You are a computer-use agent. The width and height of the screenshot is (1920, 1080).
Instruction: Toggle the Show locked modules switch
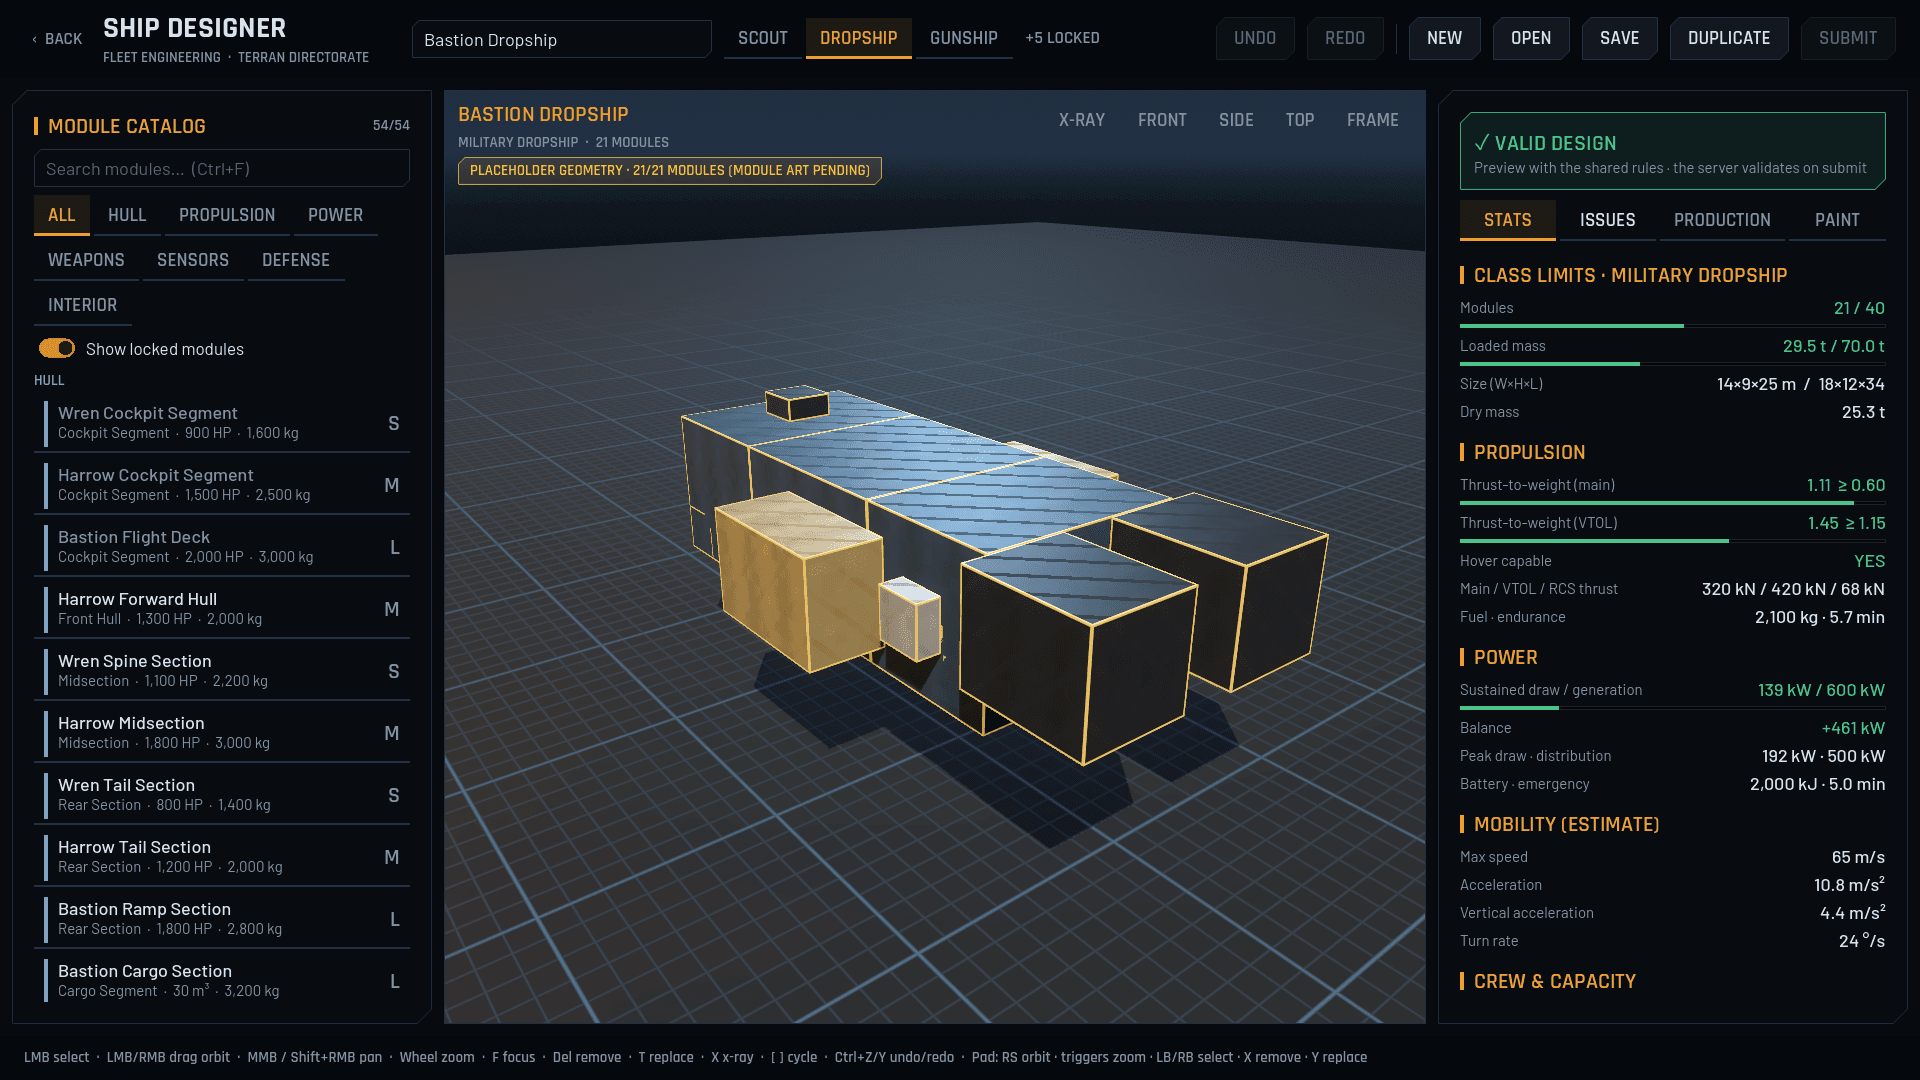click(57, 348)
